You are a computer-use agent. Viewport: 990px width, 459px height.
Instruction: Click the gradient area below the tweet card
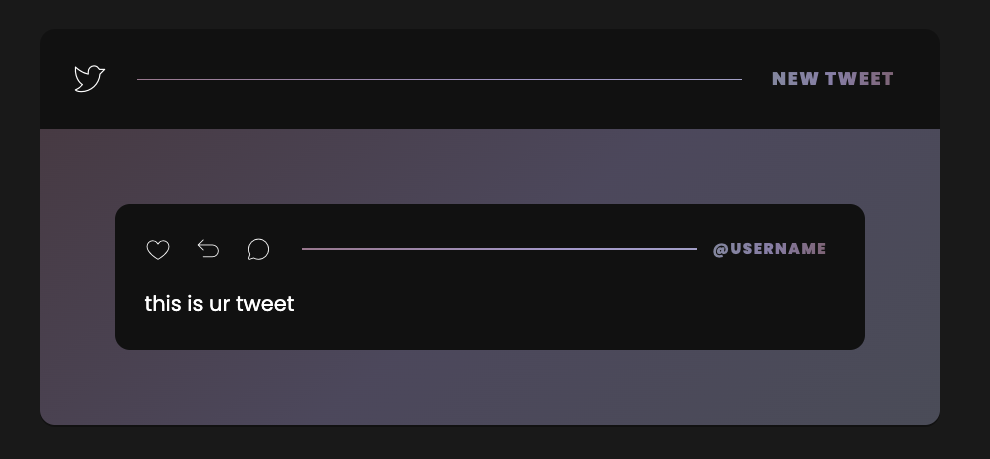489,387
